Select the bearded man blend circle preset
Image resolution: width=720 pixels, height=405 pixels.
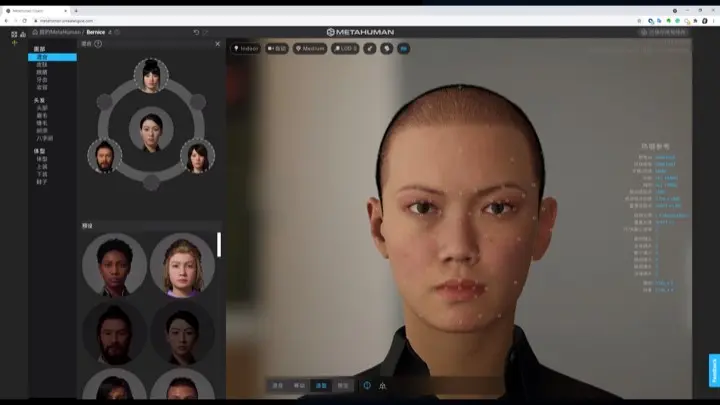pyautogui.click(x=105, y=155)
